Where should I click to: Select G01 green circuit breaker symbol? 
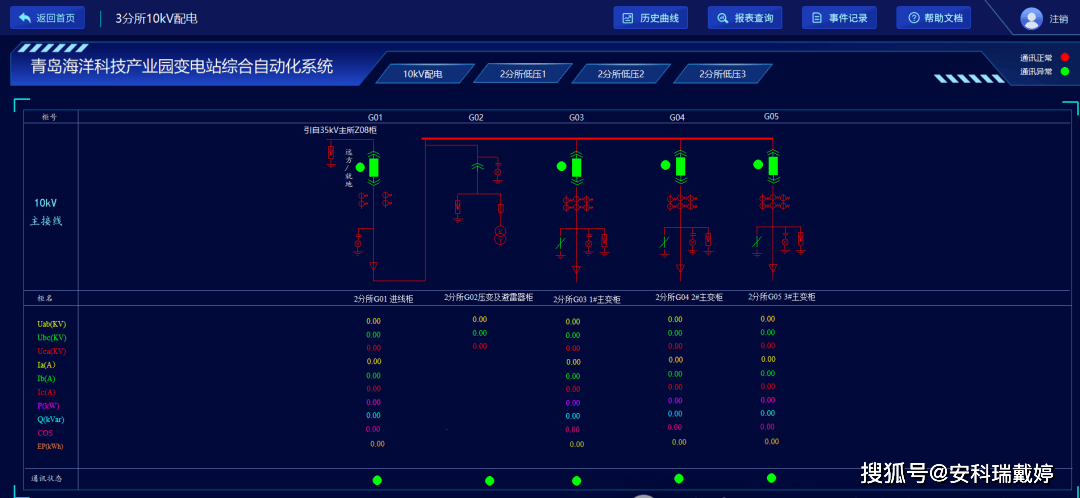pyautogui.click(x=374, y=167)
